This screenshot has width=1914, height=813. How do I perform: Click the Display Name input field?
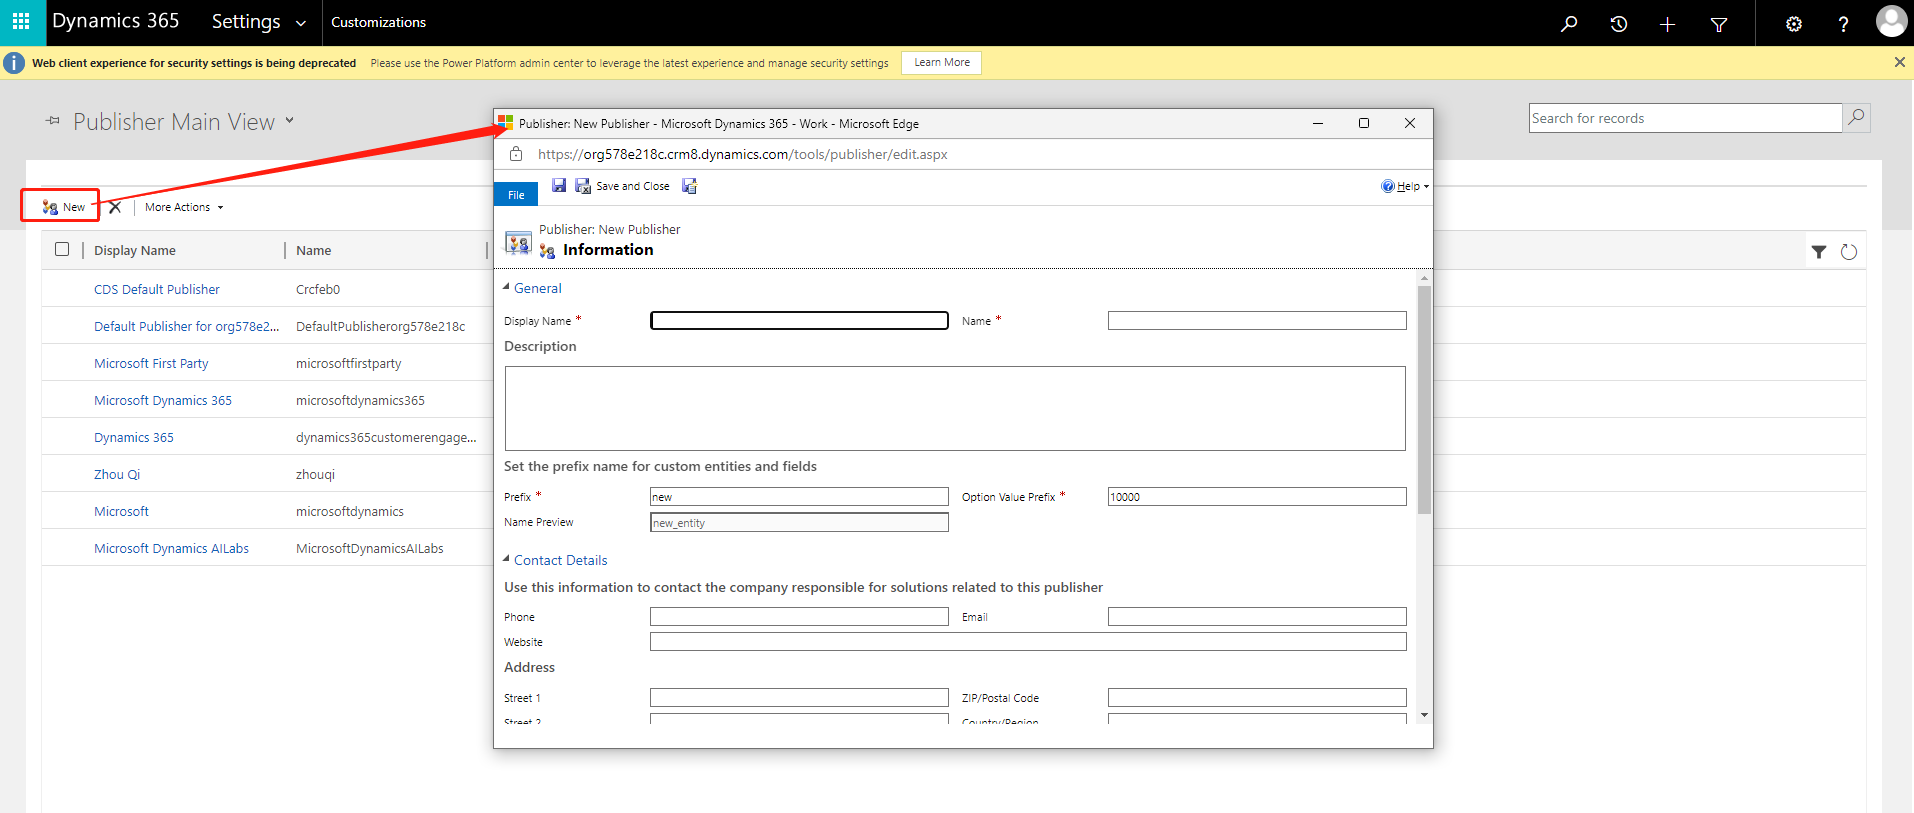coord(799,320)
